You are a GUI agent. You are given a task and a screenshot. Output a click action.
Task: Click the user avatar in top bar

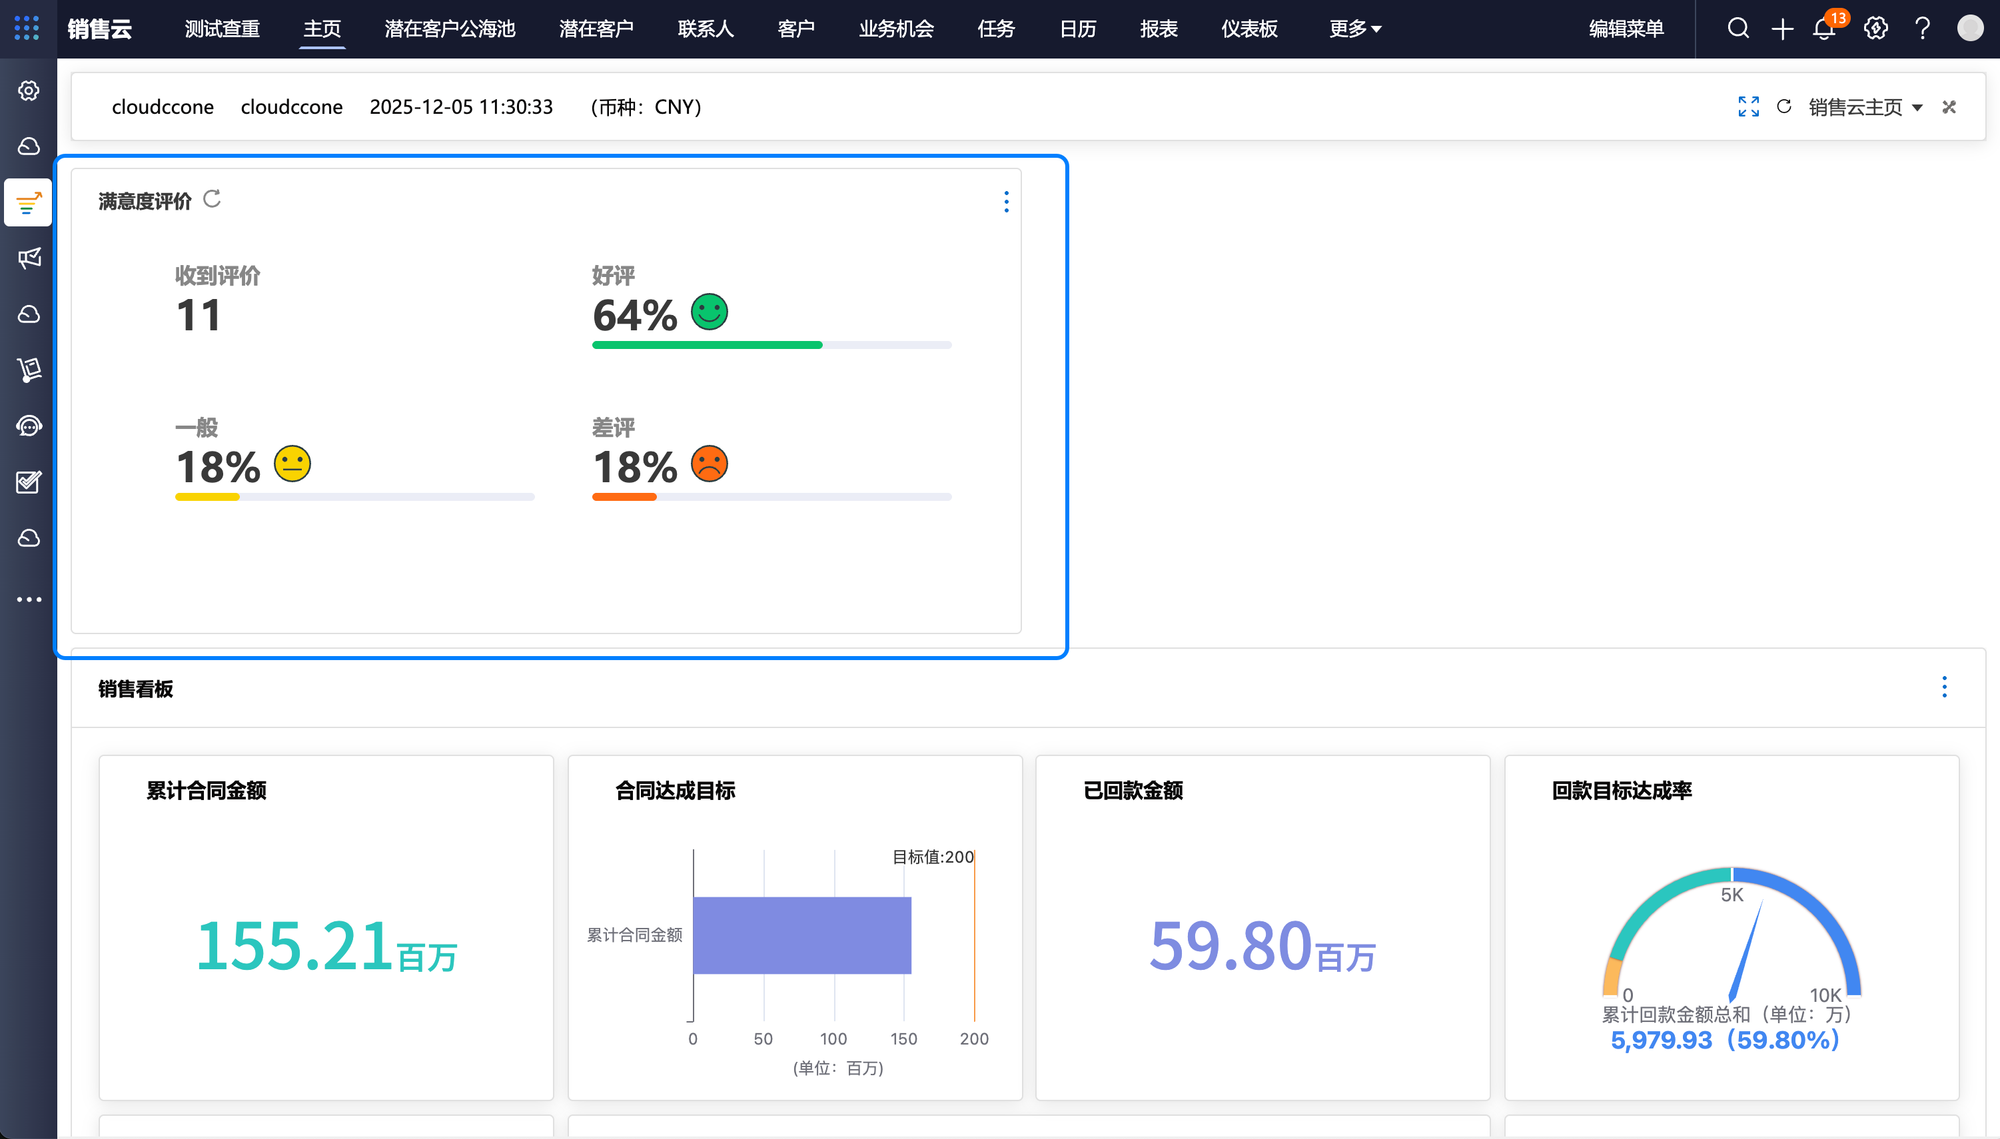[1969, 28]
